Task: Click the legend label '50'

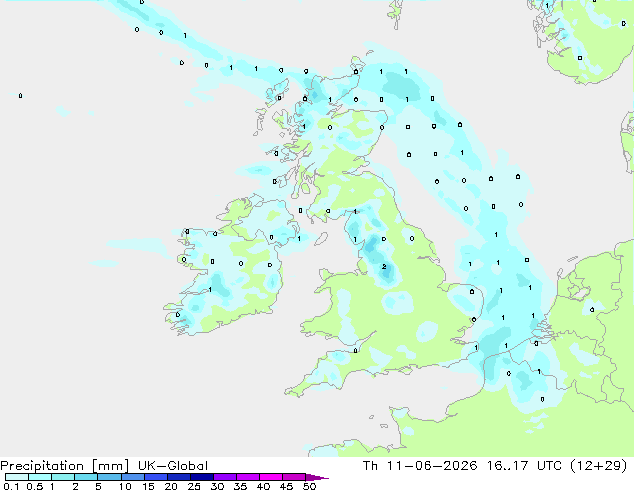Action: (309, 486)
